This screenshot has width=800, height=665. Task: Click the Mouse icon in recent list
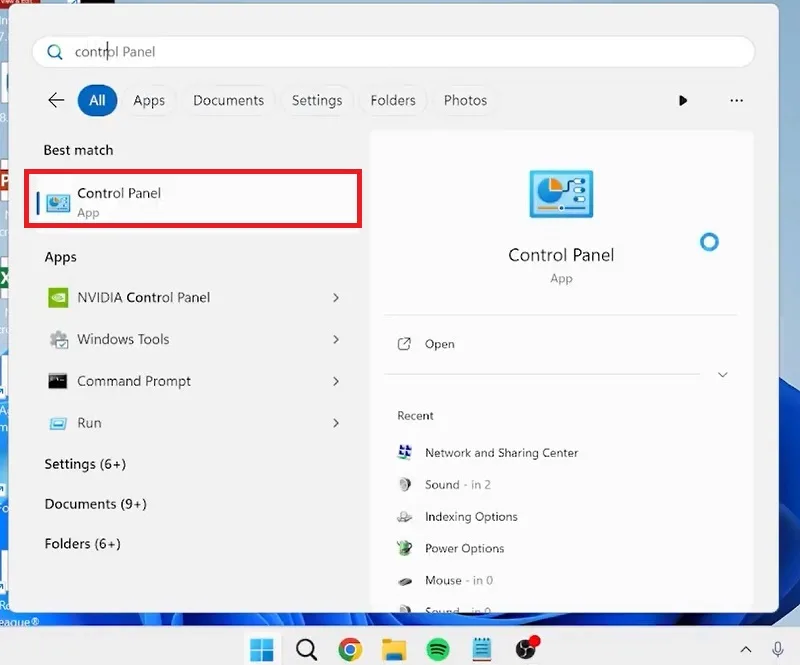click(405, 581)
